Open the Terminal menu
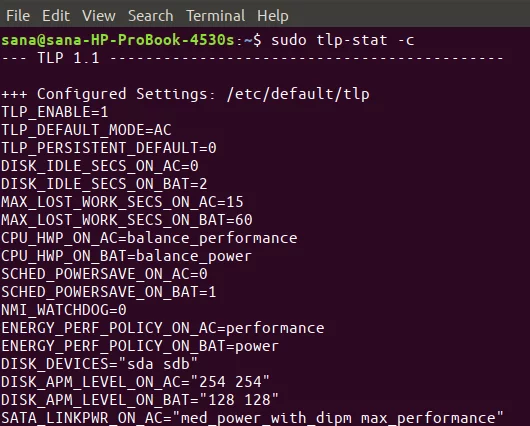This screenshot has height=426, width=530. coord(215,16)
